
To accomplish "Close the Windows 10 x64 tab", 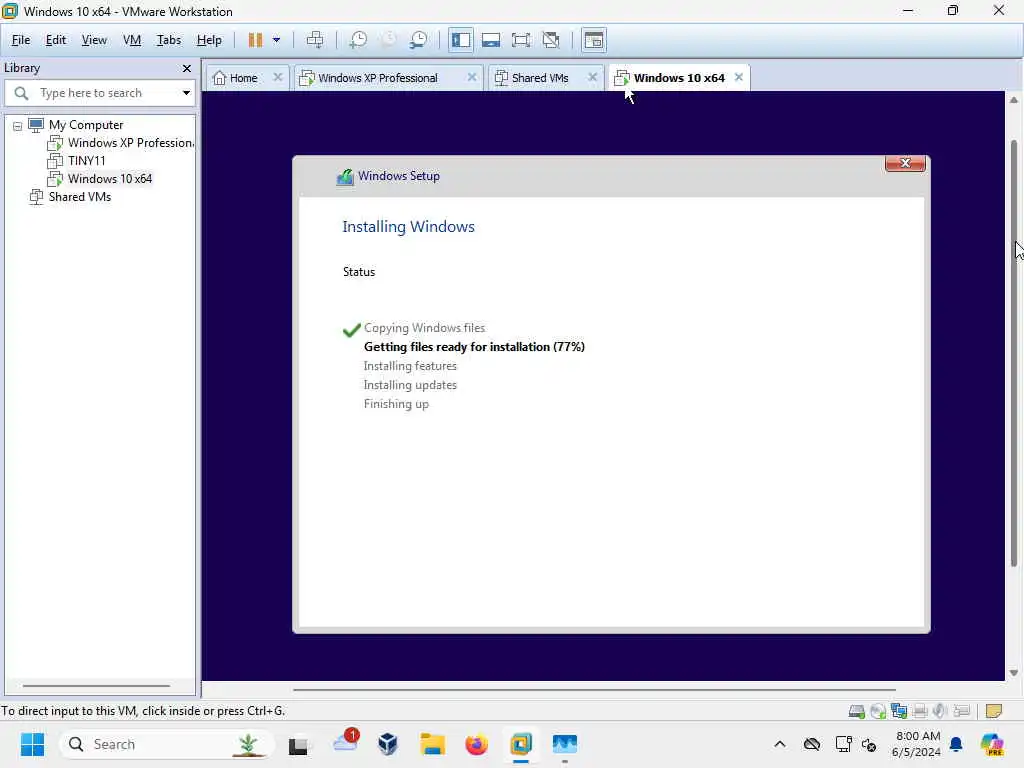I will point(739,77).
